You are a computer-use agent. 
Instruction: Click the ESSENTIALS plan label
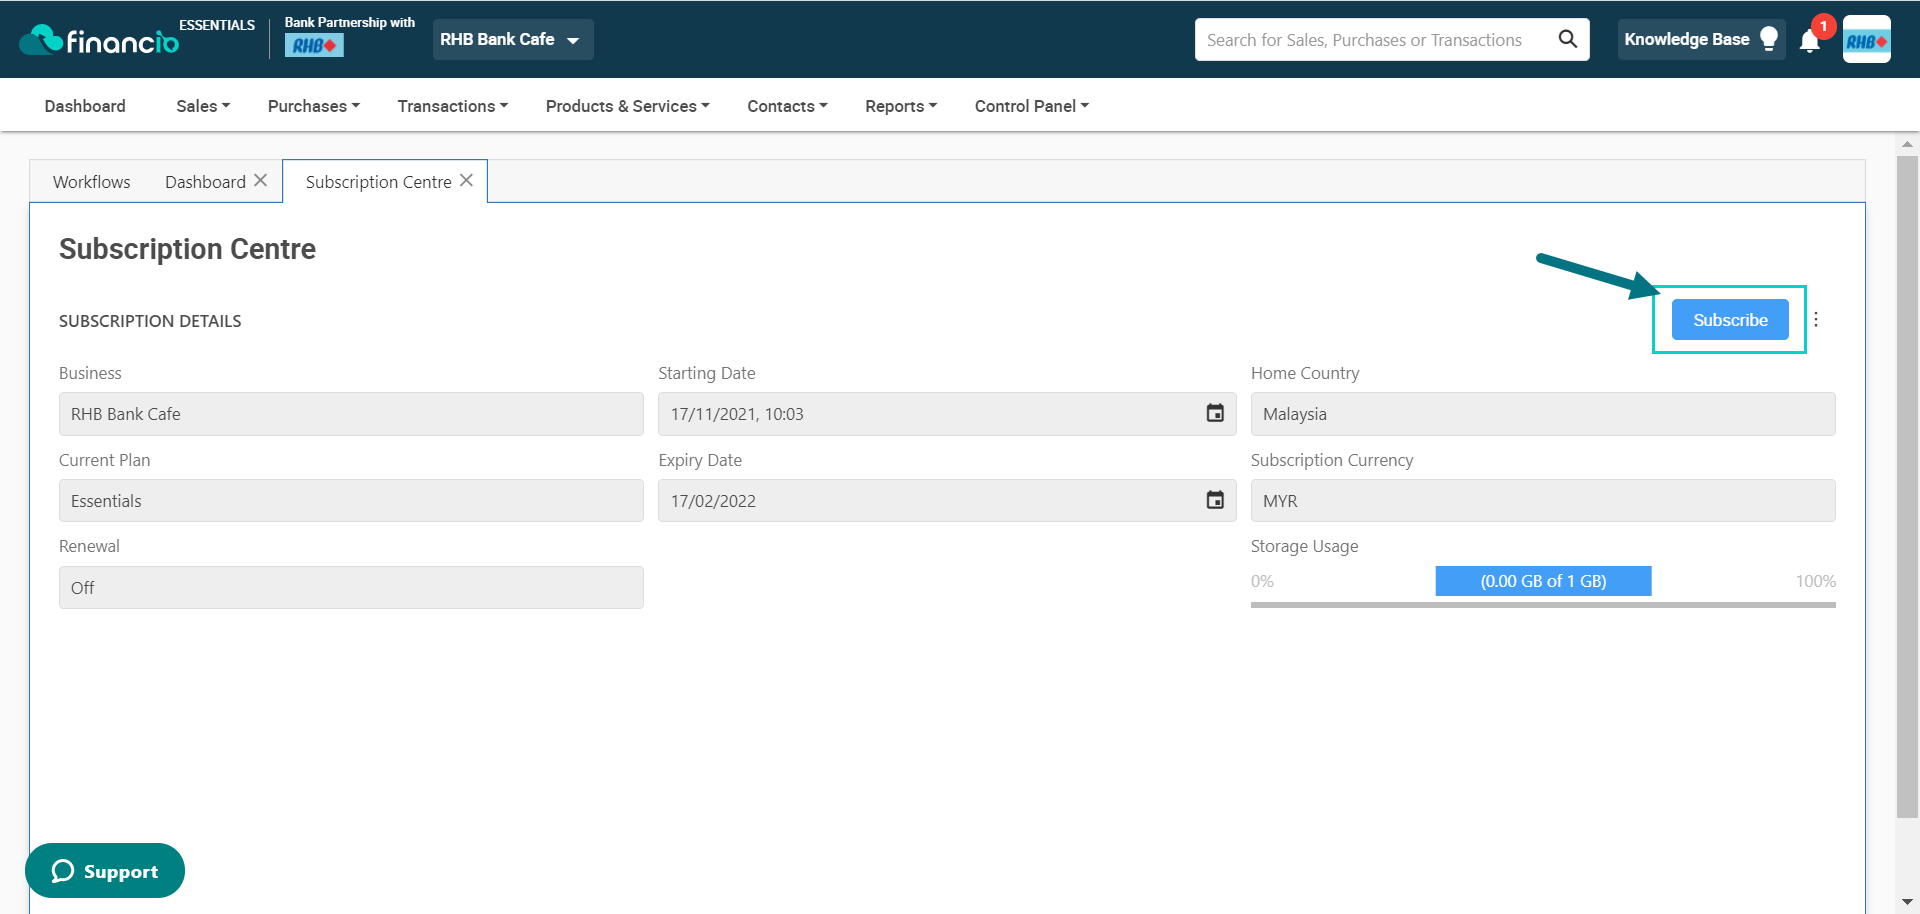pos(217,25)
